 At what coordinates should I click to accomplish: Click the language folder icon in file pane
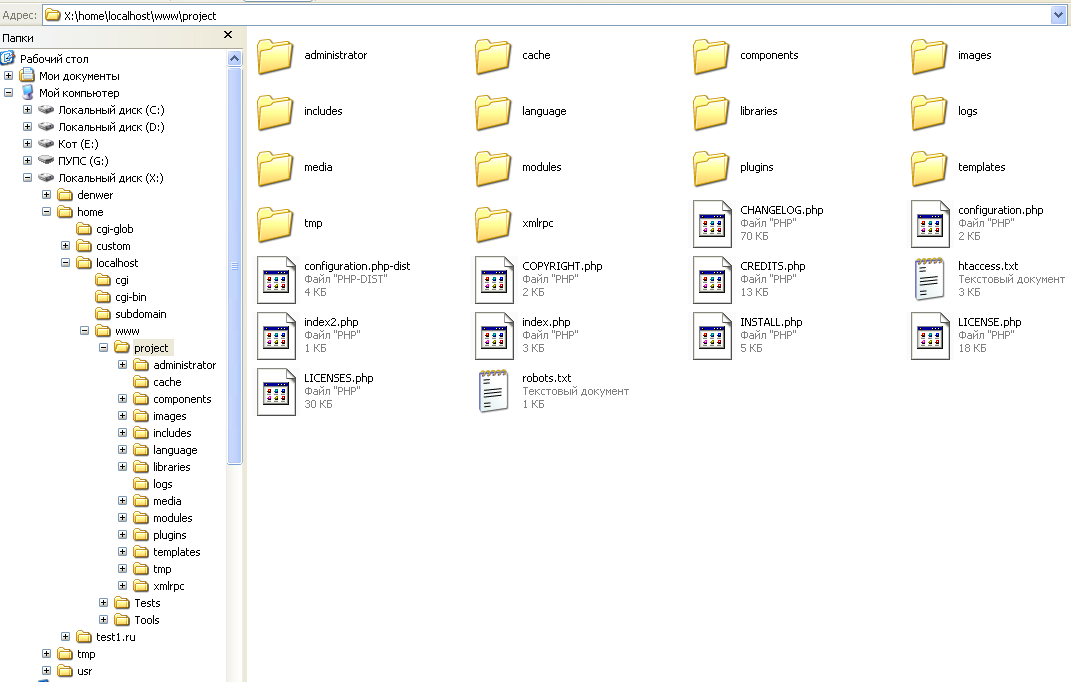[493, 111]
